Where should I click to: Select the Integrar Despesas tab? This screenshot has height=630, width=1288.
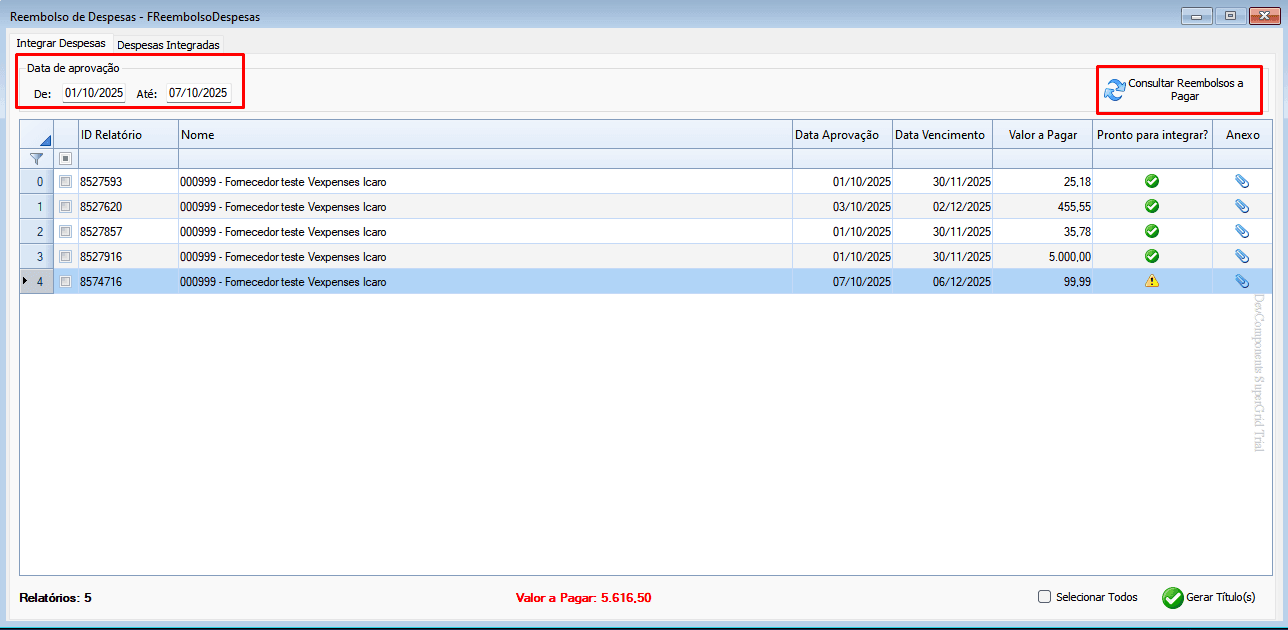[x=61, y=44]
